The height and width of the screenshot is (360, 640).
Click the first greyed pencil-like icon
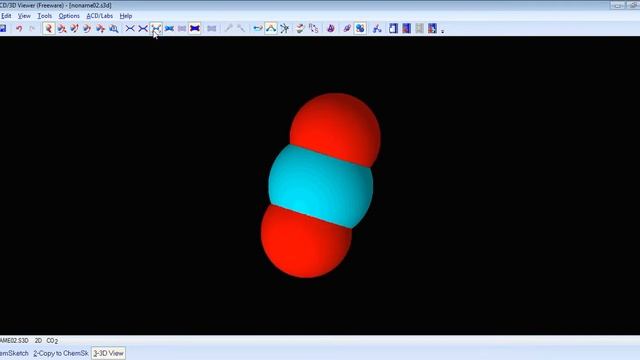[229, 28]
